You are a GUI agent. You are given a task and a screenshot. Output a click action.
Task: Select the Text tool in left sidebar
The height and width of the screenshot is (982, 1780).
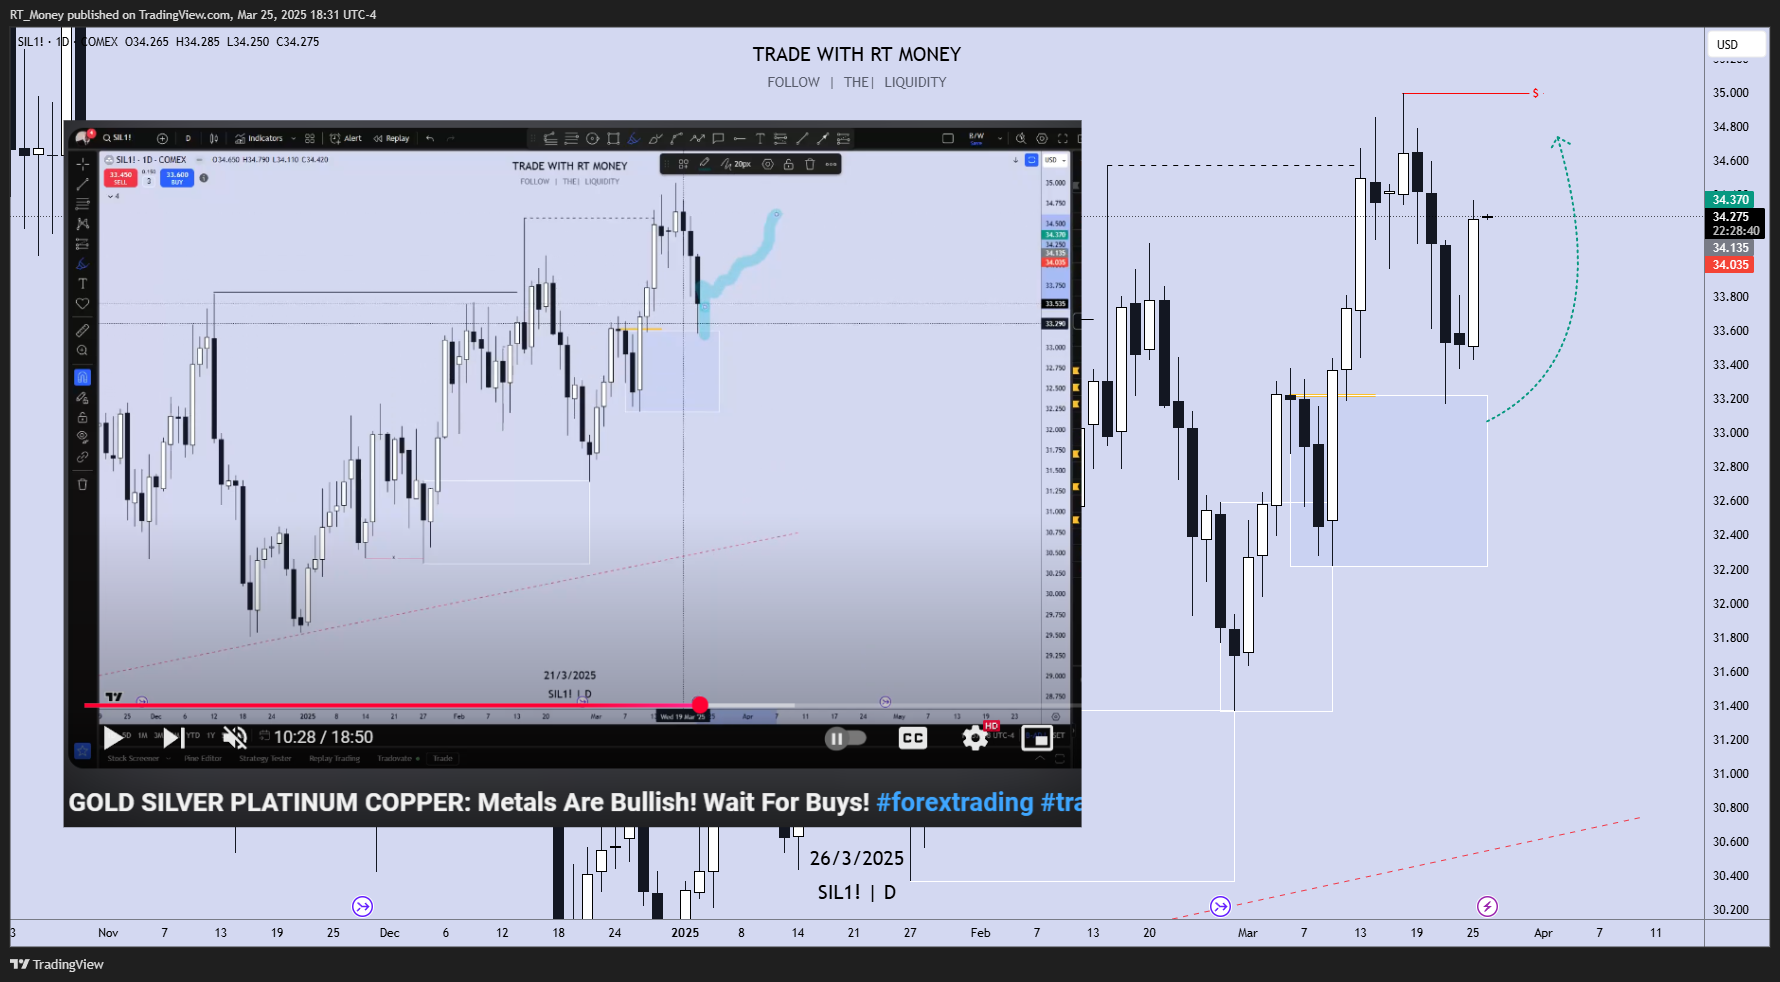pos(82,284)
